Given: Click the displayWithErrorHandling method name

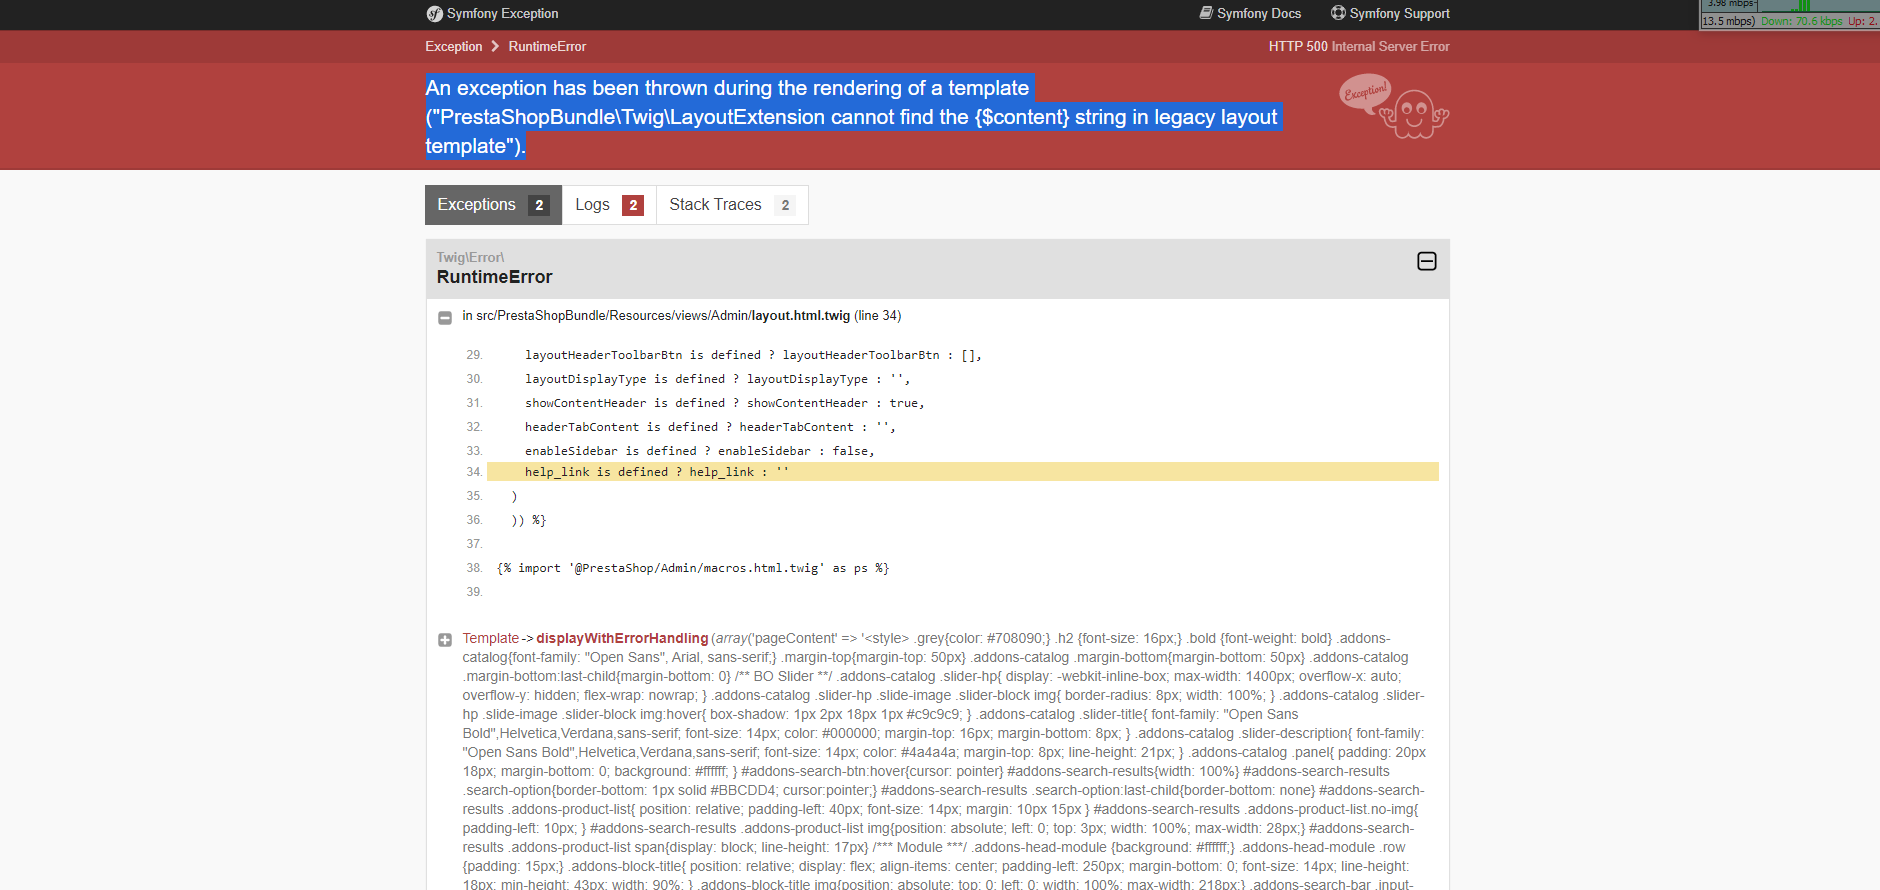Looking at the screenshot, I should point(622,638).
